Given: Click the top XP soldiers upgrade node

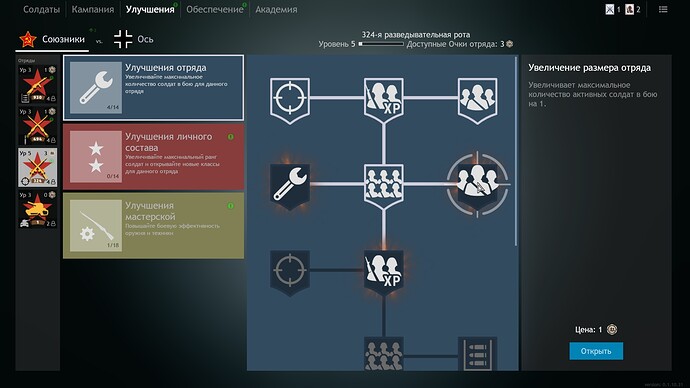Looking at the screenshot, I should pos(383,100).
